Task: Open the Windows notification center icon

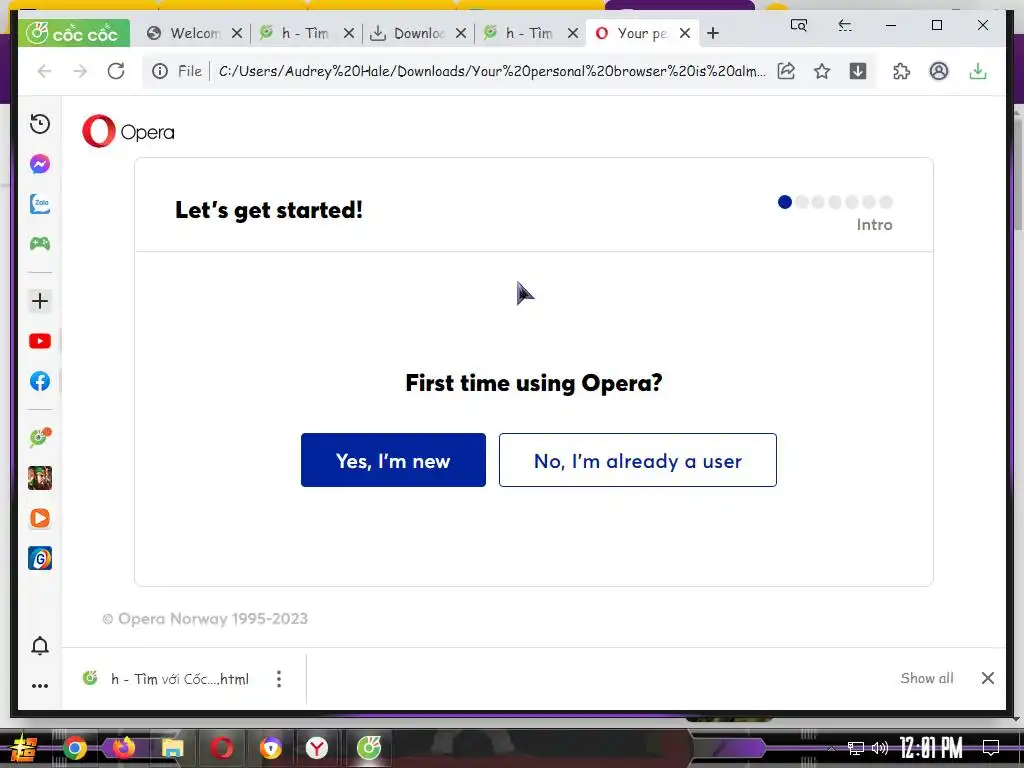Action: 991,748
